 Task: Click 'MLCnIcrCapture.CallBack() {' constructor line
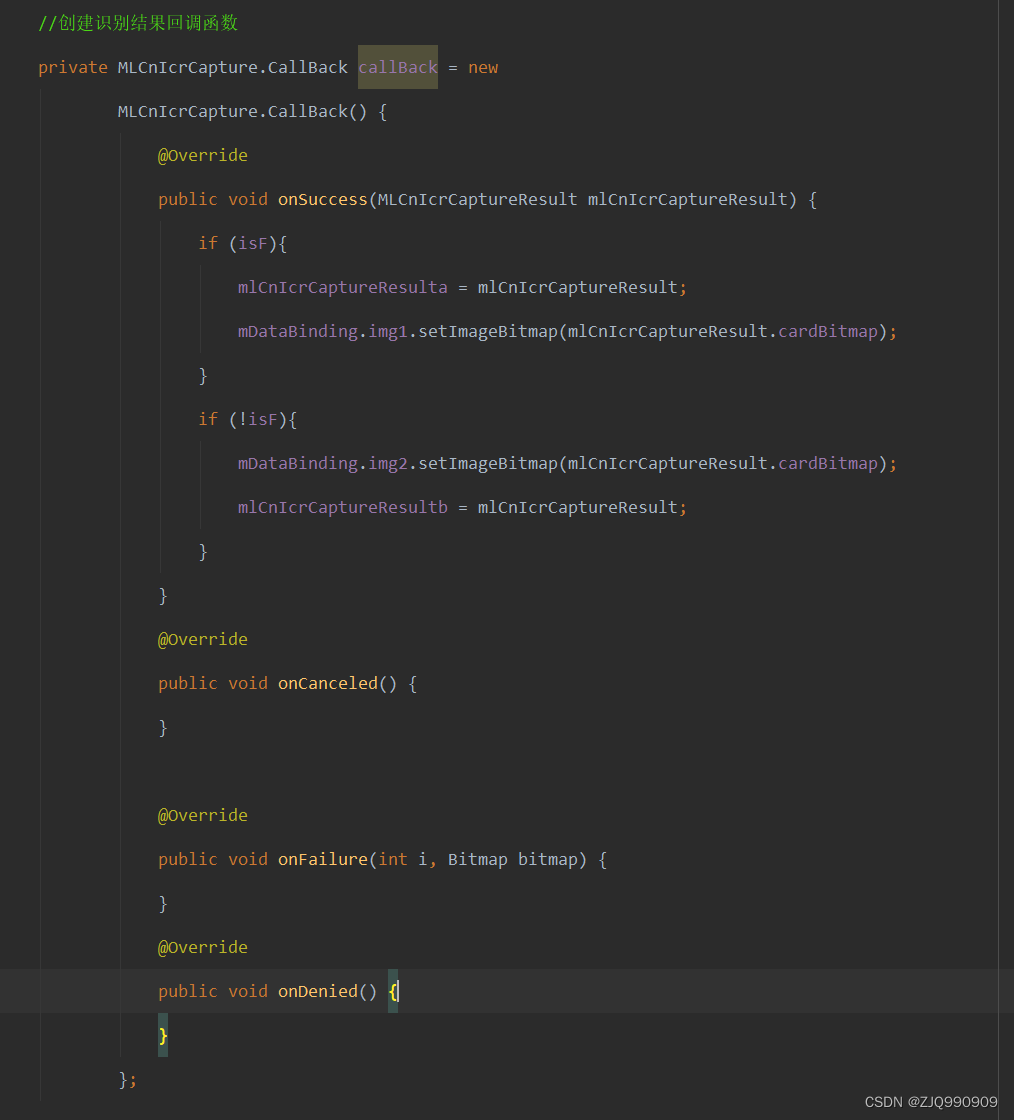click(x=252, y=111)
